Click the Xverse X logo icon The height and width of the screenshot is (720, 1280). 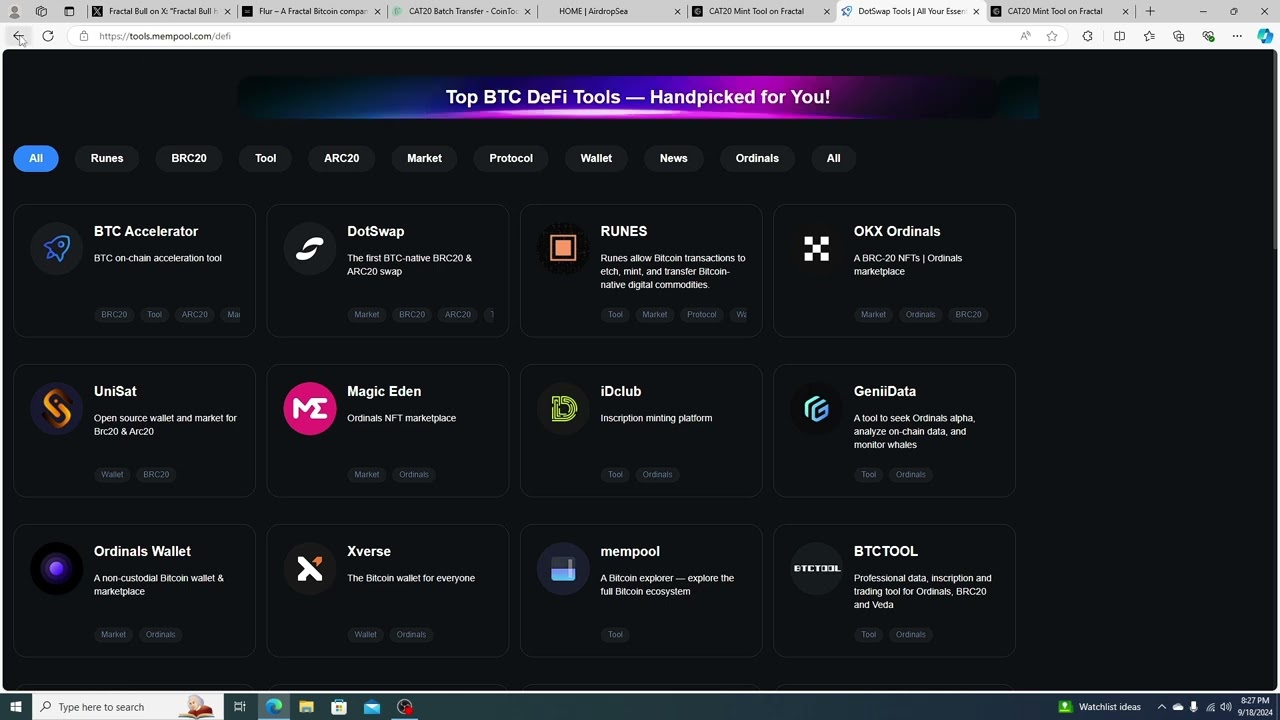pyautogui.click(x=310, y=569)
